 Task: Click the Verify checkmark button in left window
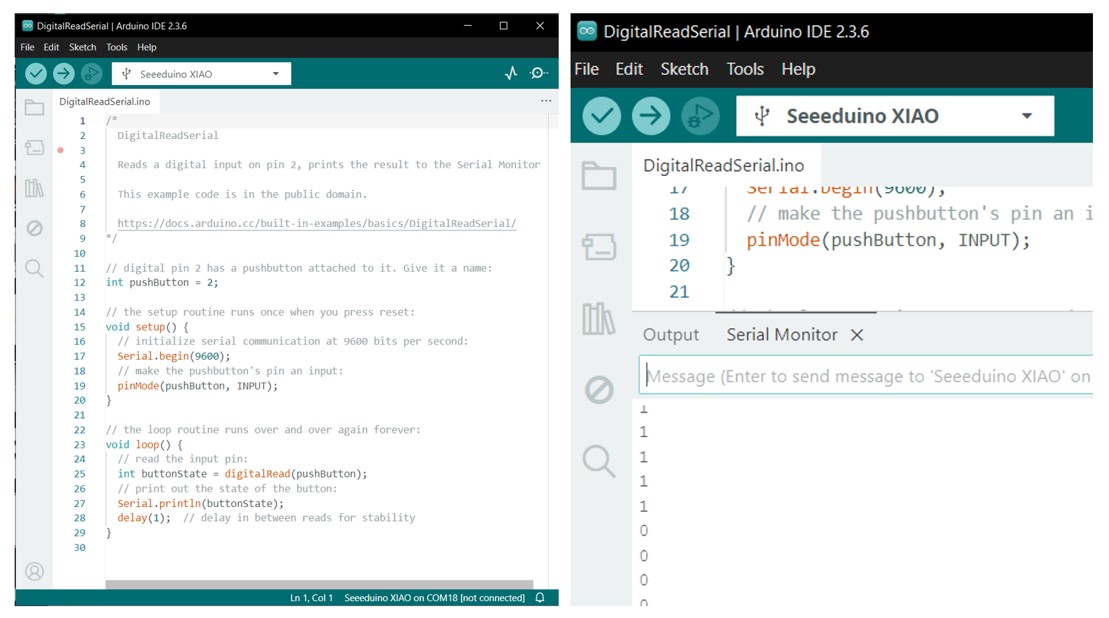pos(36,73)
